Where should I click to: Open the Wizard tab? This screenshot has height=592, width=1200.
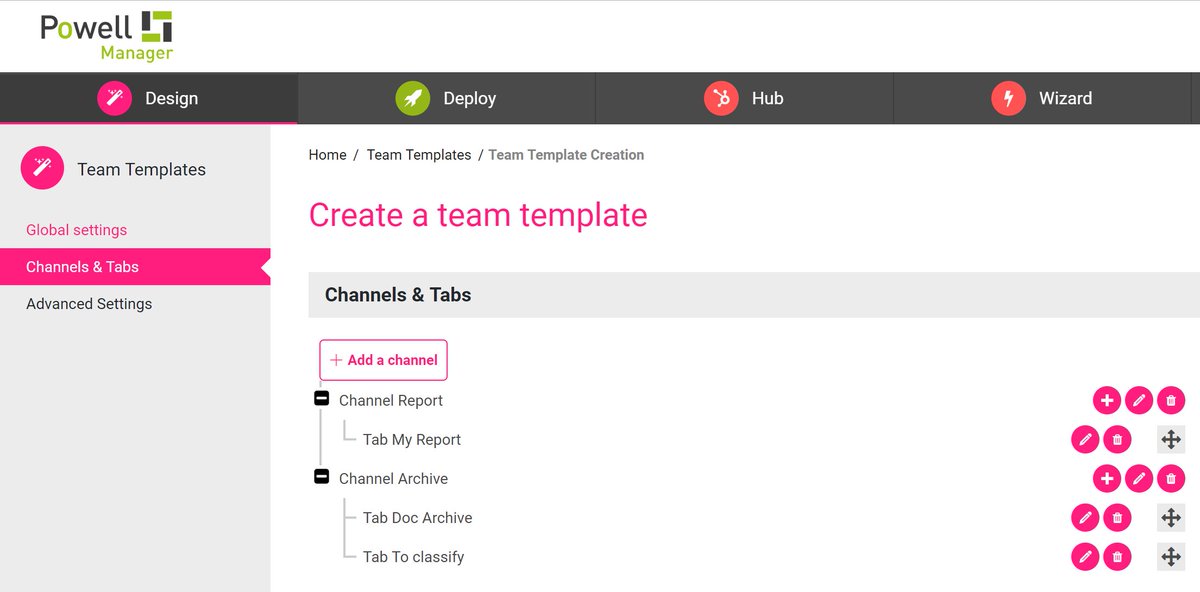tap(1042, 98)
